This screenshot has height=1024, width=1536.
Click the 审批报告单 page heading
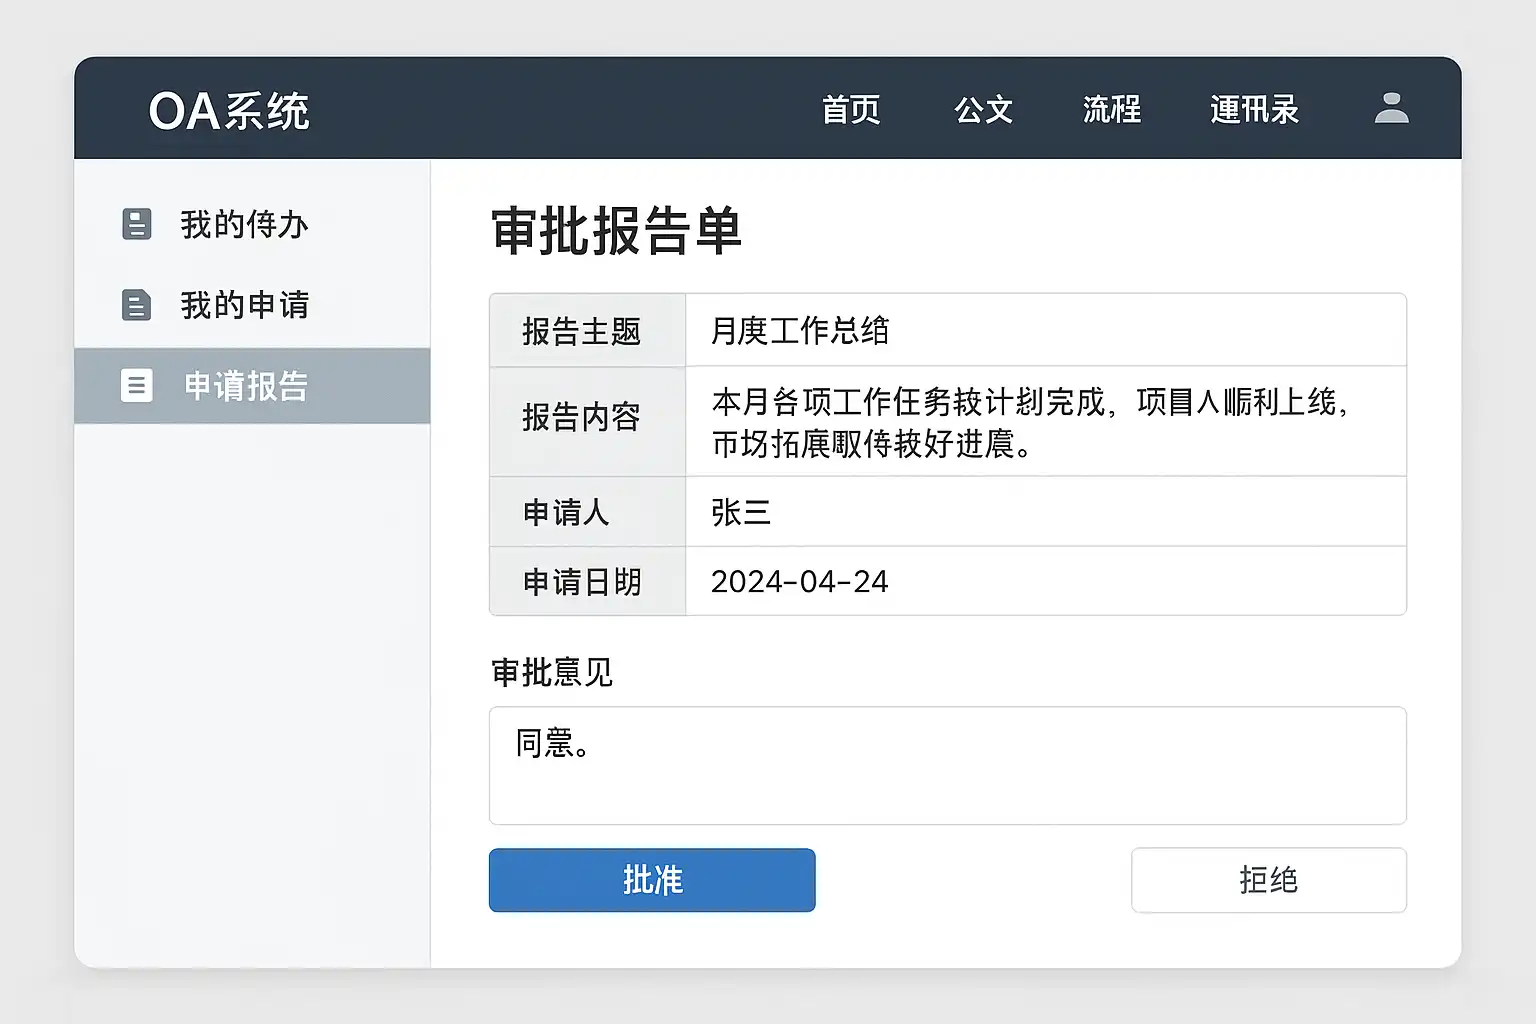616,230
